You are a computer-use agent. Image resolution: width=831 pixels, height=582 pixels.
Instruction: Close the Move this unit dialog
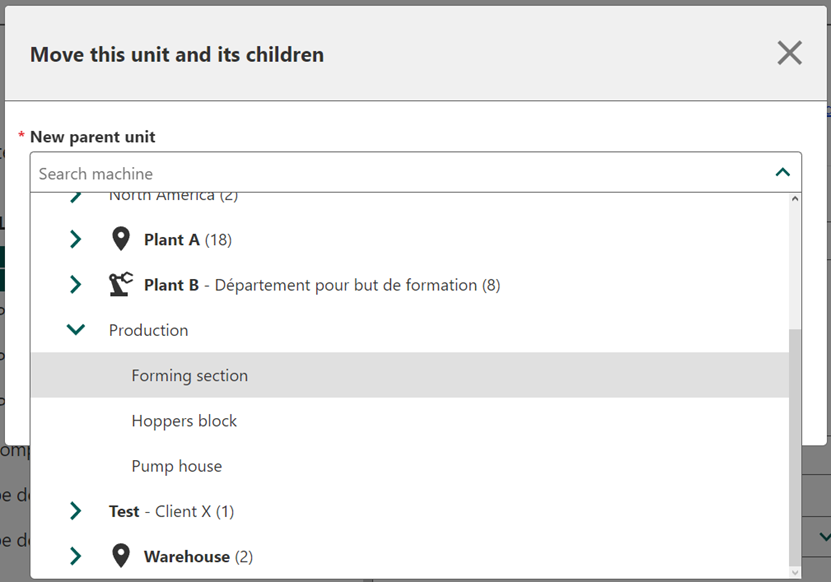pyautogui.click(x=789, y=53)
